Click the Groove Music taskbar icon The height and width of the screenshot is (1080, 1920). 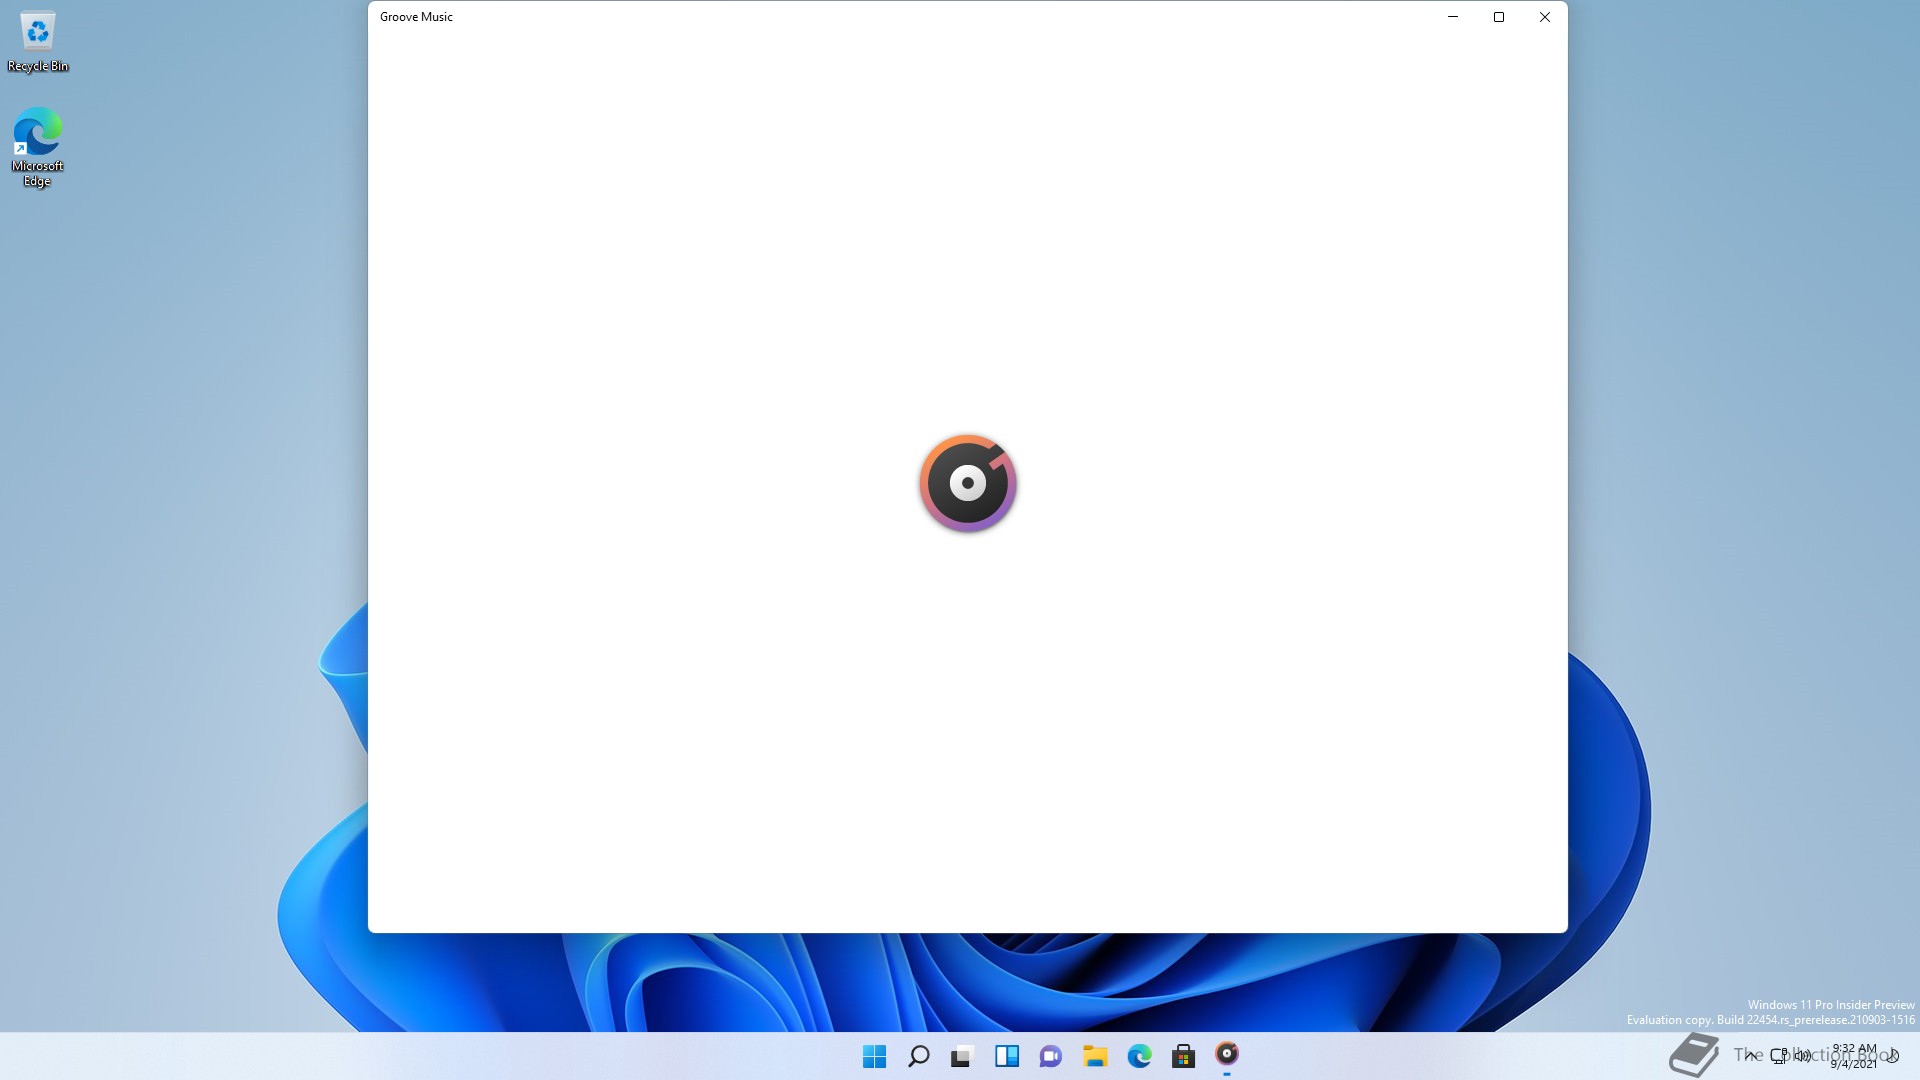tap(1227, 1054)
